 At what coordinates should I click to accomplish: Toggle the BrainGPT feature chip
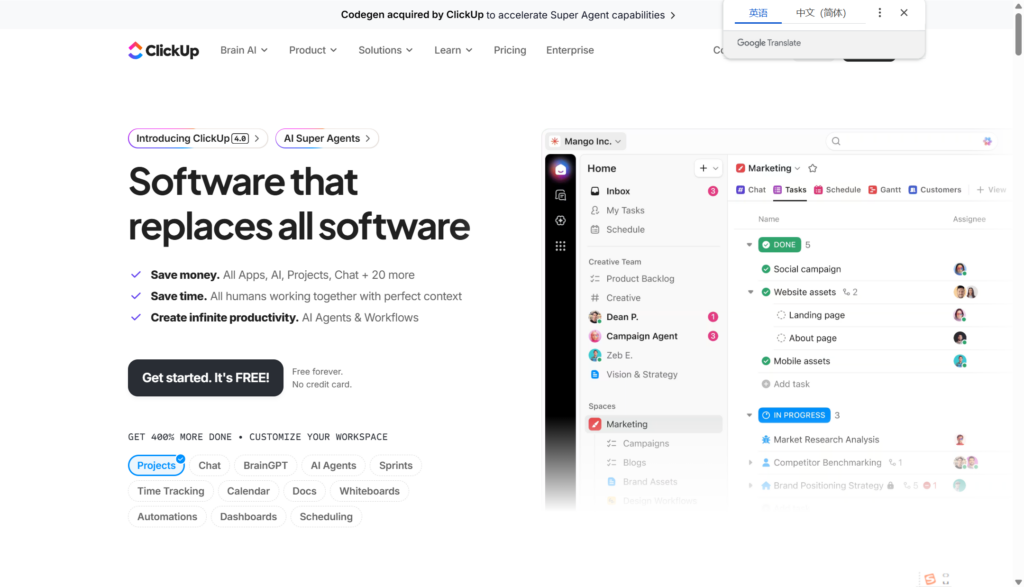click(265, 465)
